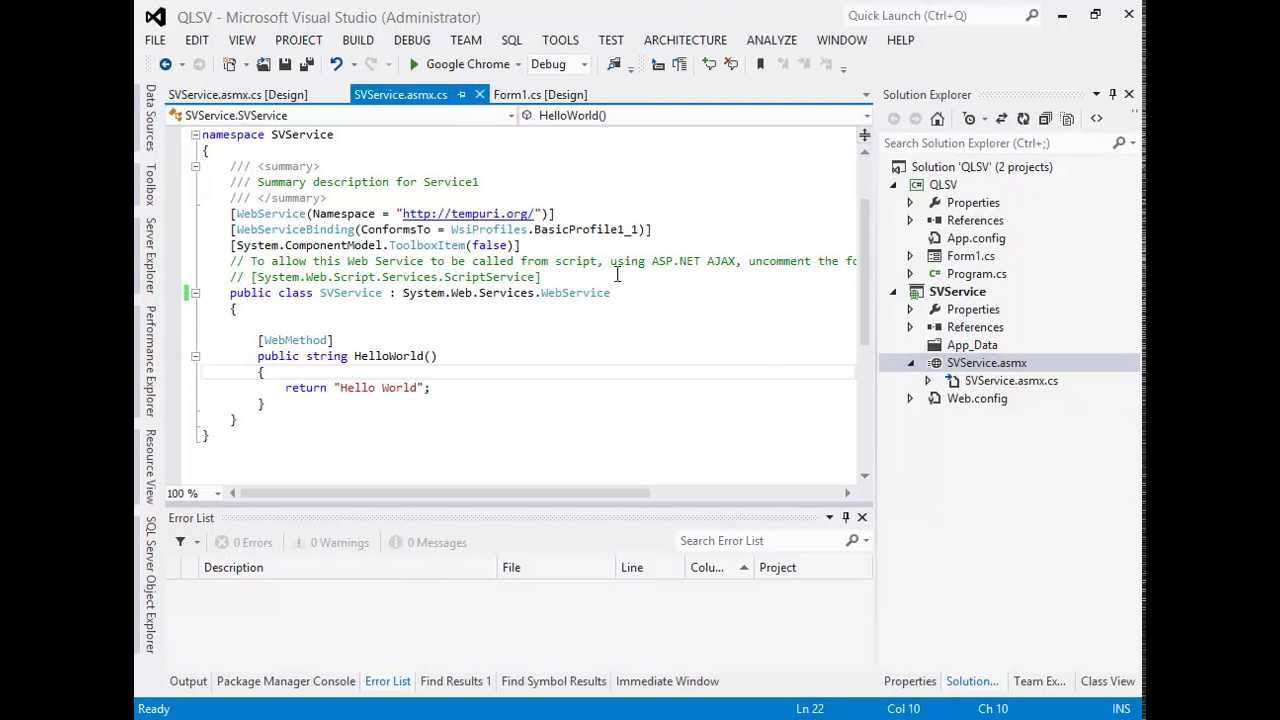Viewport: 1280px width, 720px height.
Task: Collapse the summary comment outlining region
Action: coord(195,166)
